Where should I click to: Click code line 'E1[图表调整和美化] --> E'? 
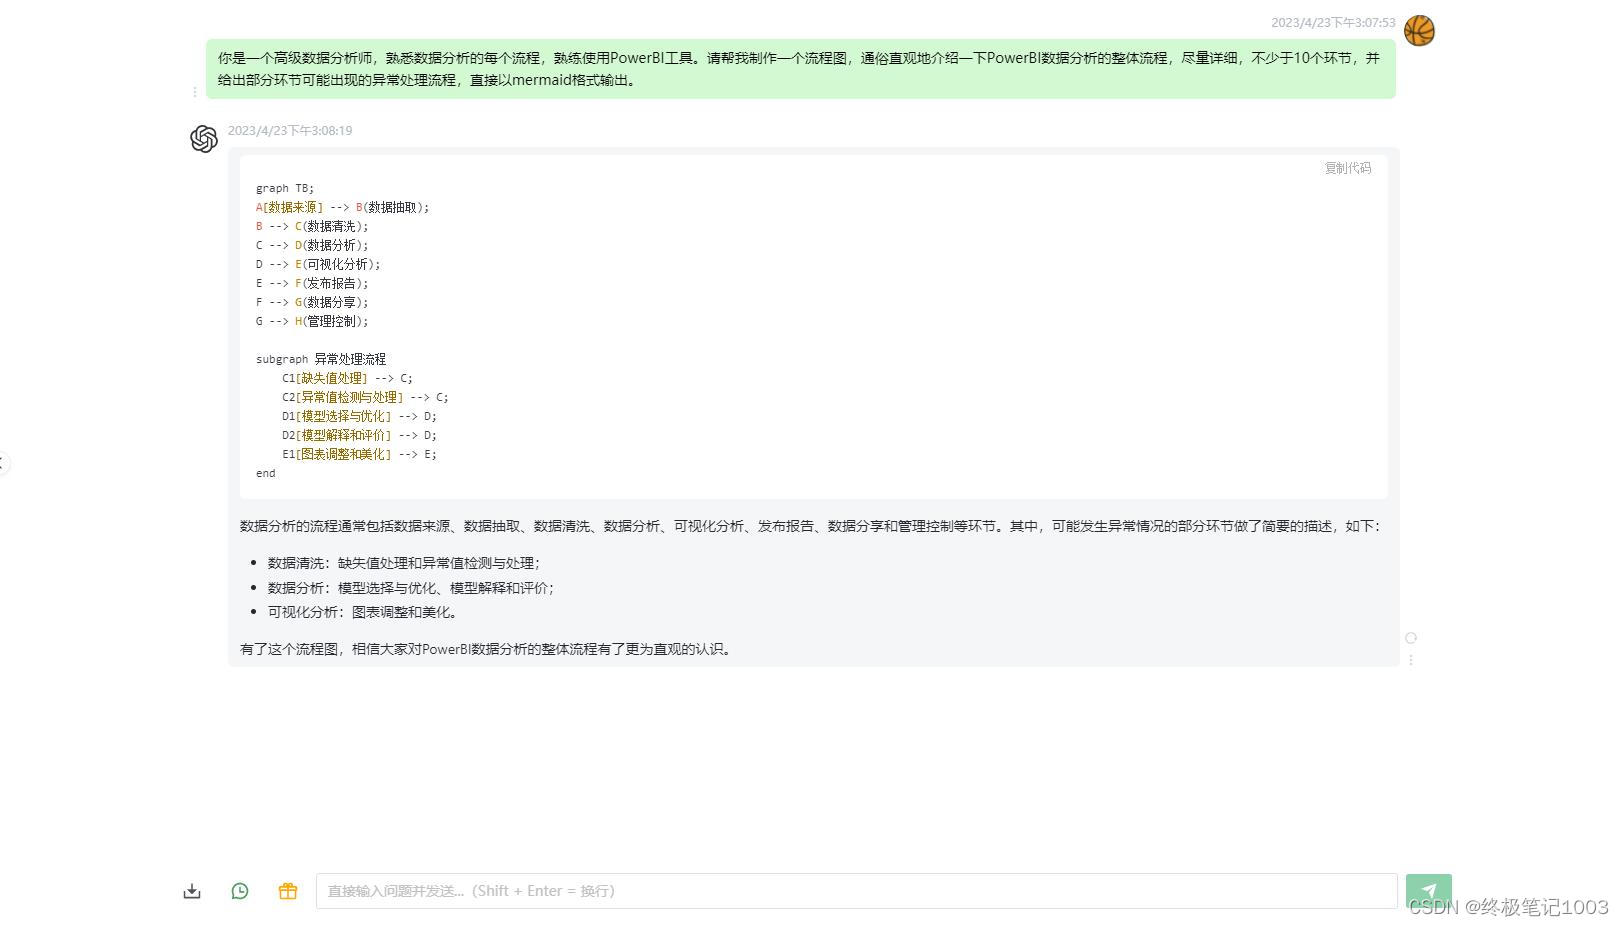(359, 454)
